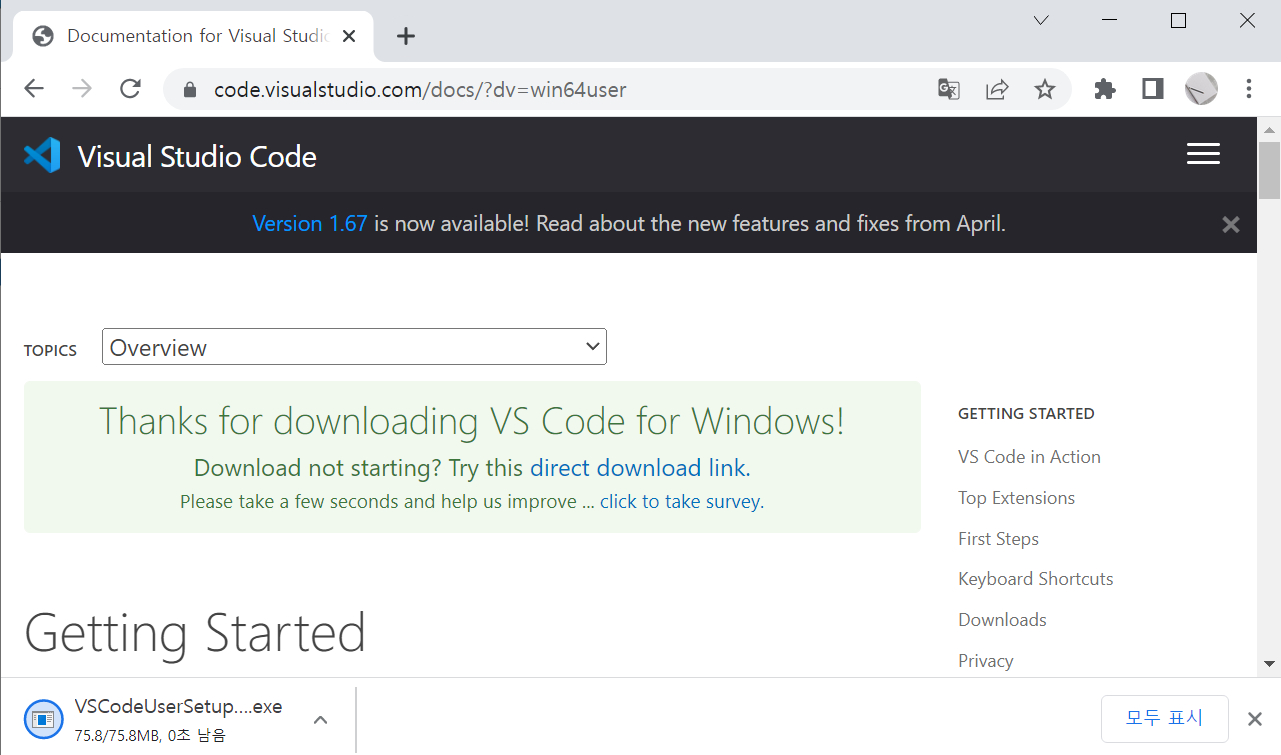Click the Visual Studio Code logo icon
The image size is (1281, 755).
coord(42,155)
